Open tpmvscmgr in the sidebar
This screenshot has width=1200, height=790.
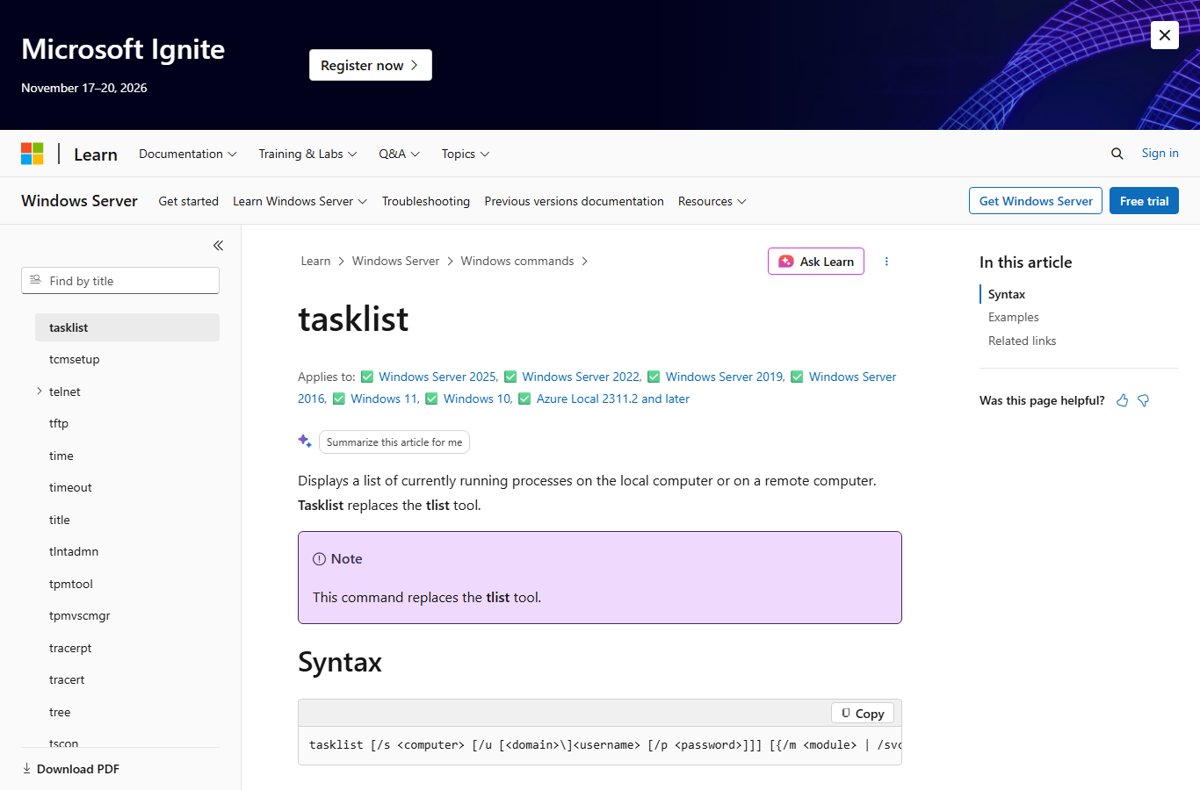(x=79, y=615)
